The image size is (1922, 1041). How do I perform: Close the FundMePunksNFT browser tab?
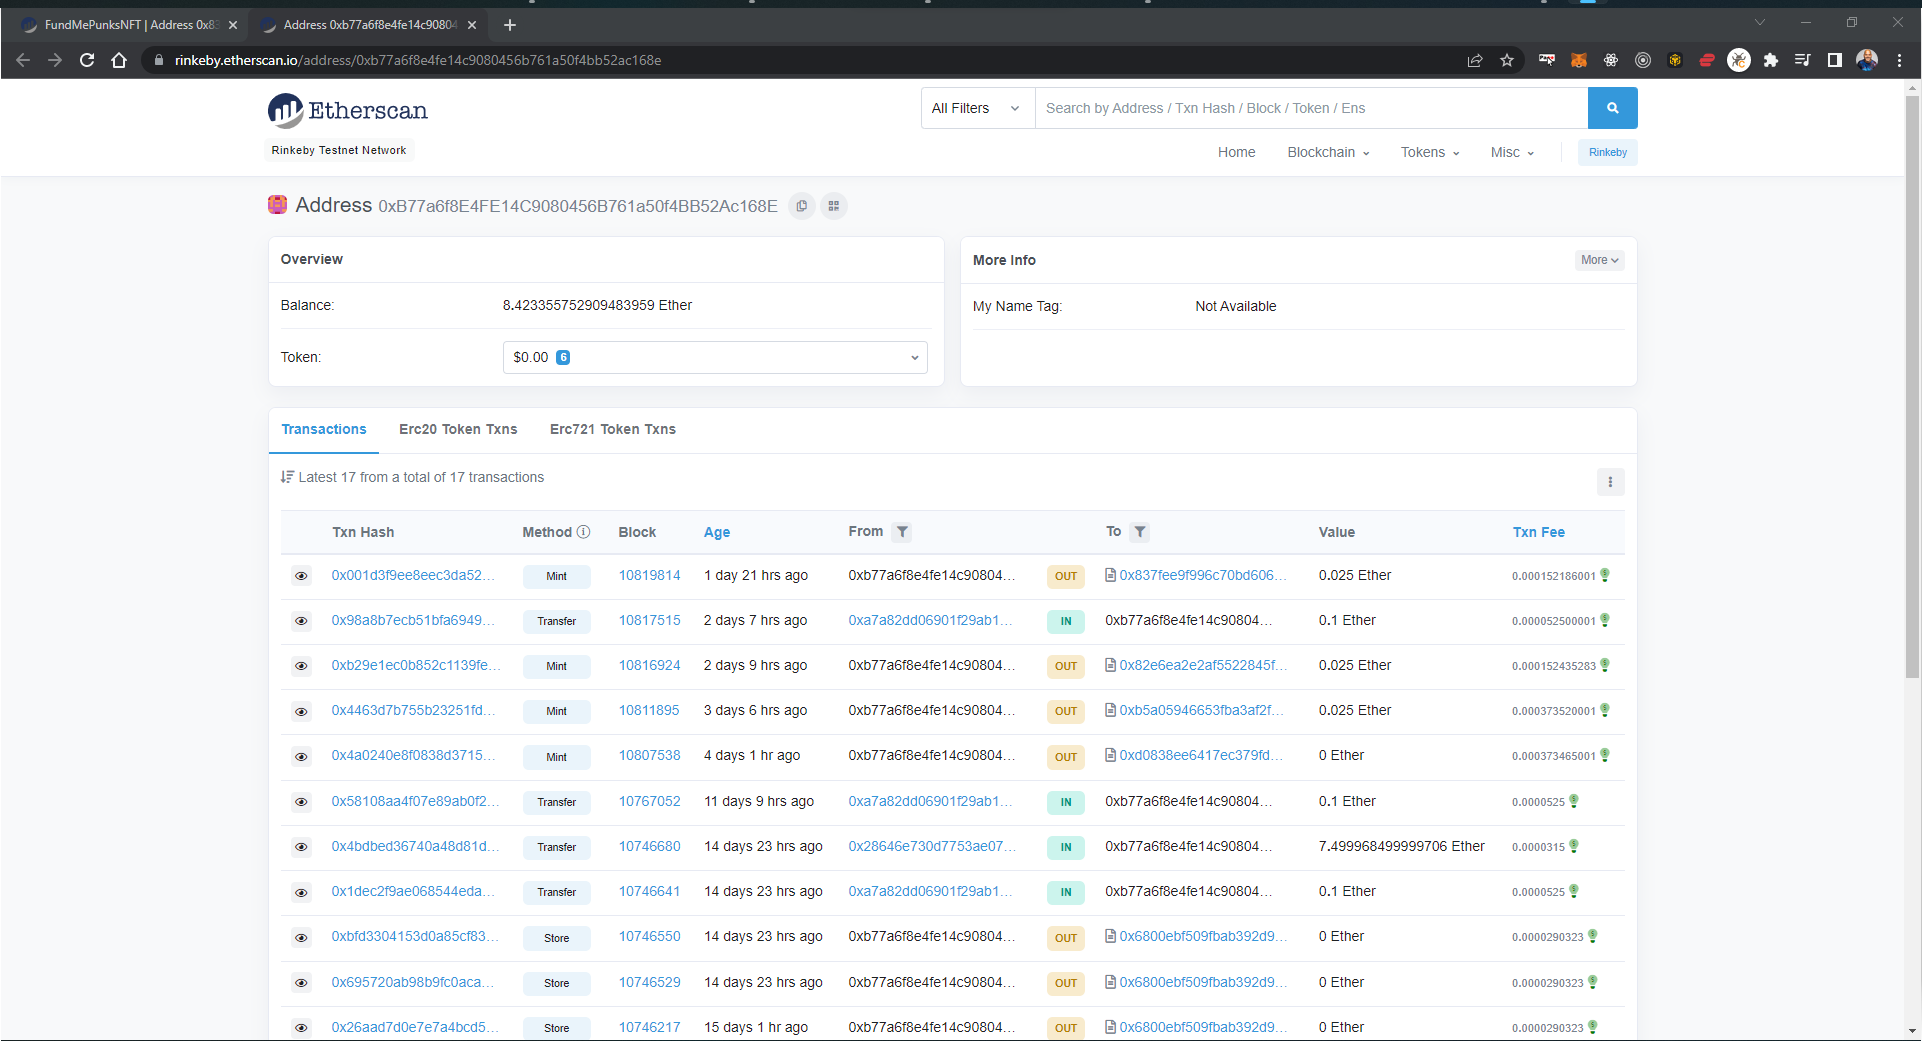(x=233, y=25)
